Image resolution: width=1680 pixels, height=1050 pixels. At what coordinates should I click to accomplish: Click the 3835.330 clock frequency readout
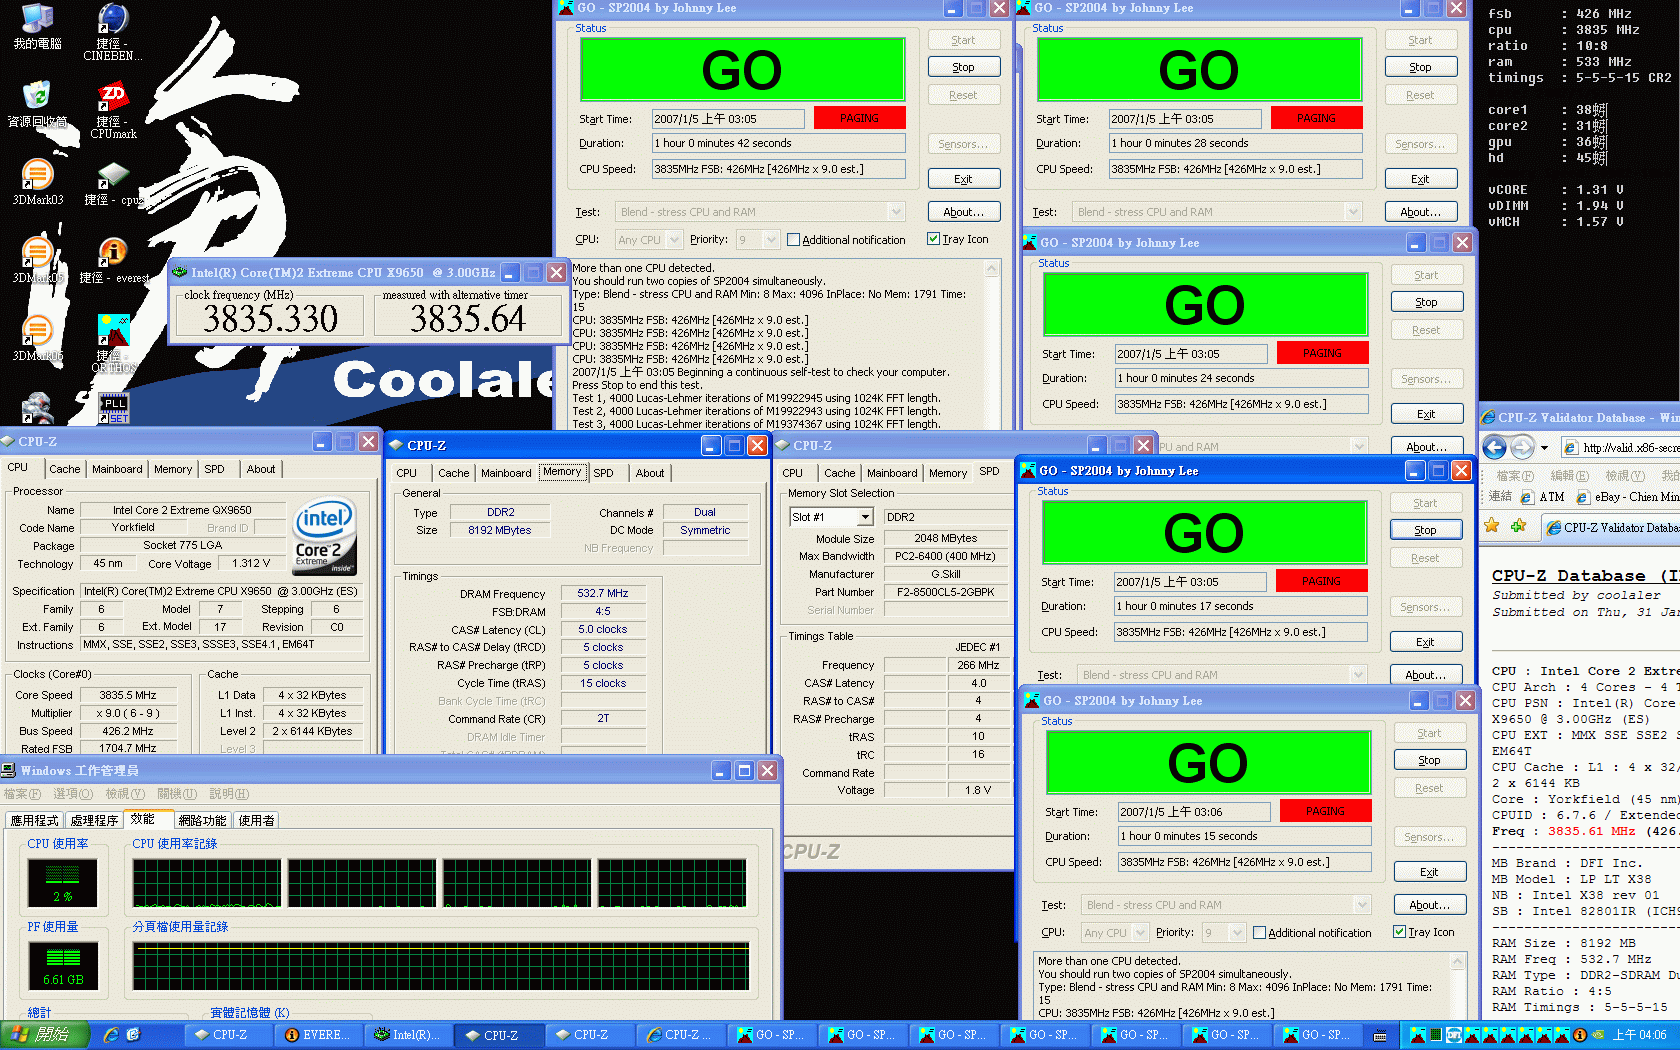click(270, 319)
